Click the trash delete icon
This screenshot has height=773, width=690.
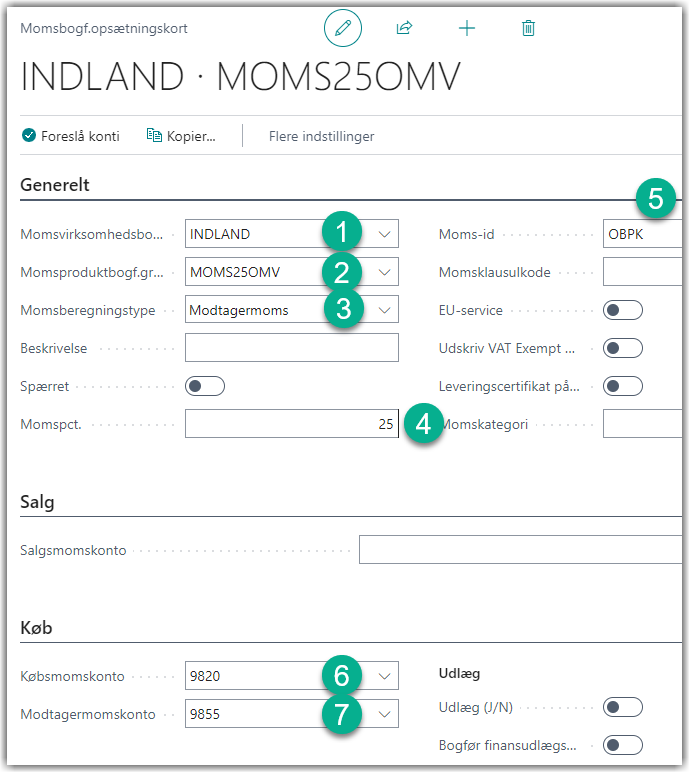click(528, 28)
